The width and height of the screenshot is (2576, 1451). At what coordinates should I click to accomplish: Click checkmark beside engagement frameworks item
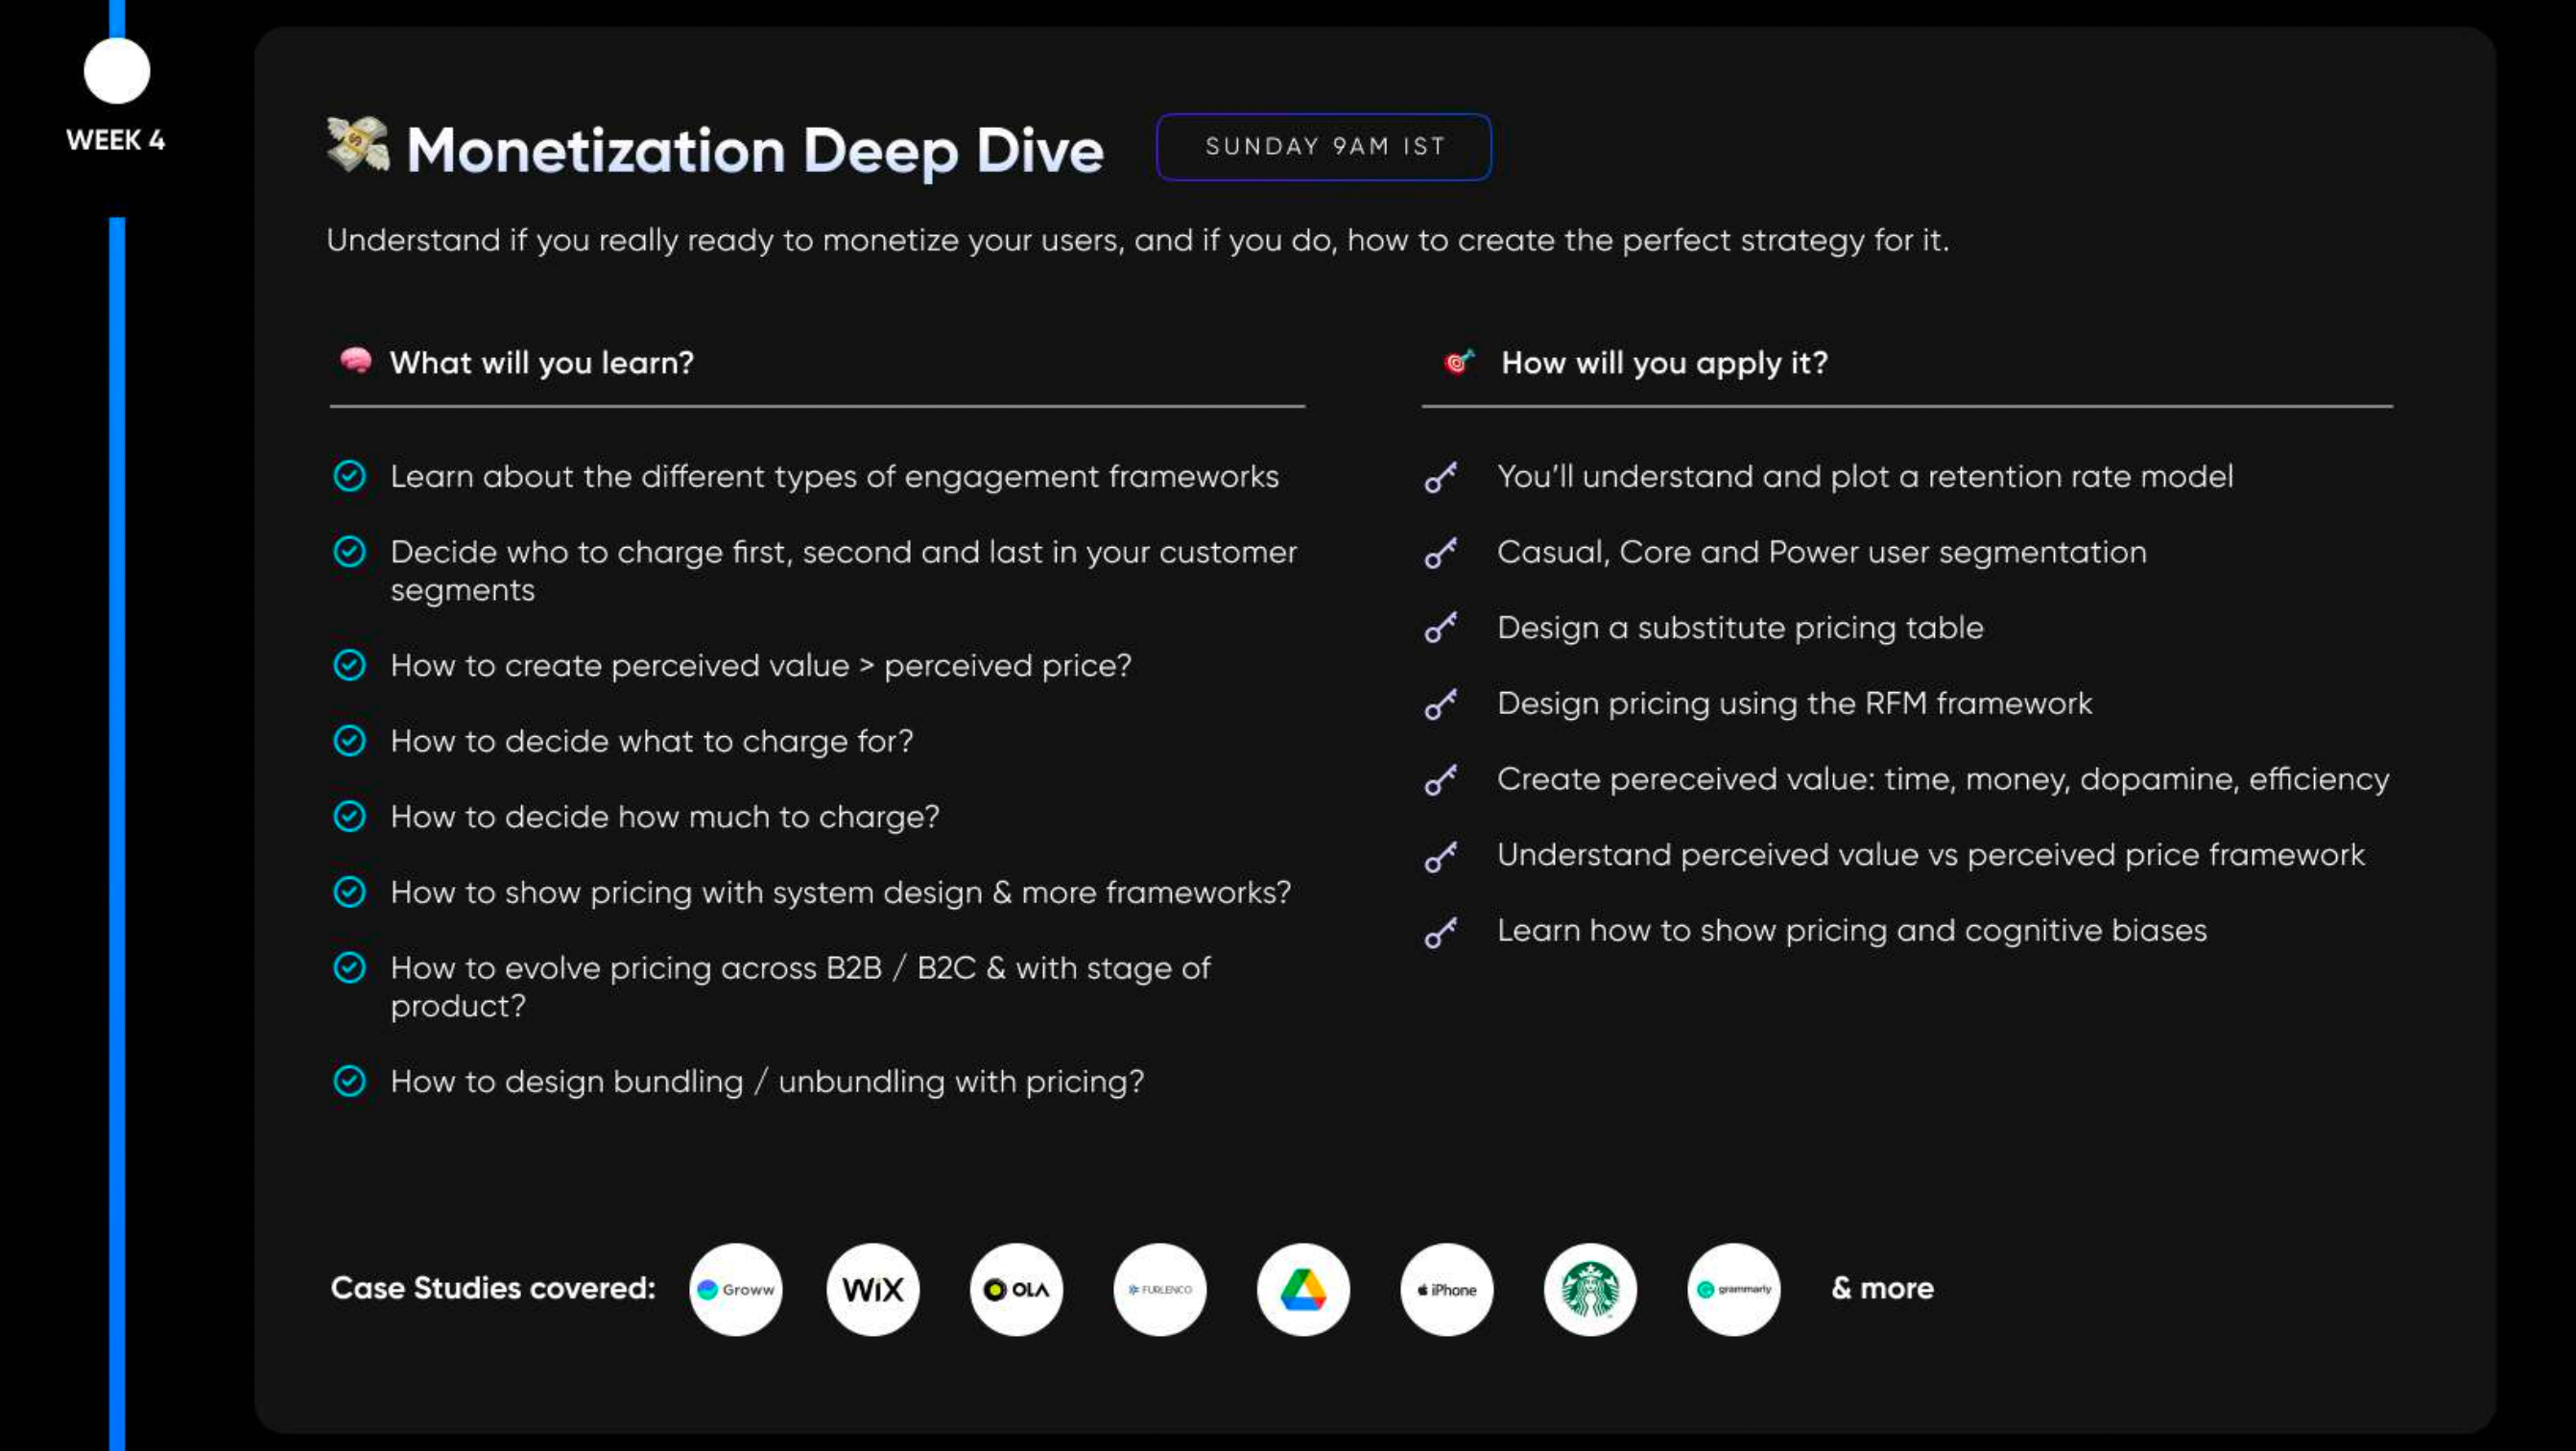(349, 476)
